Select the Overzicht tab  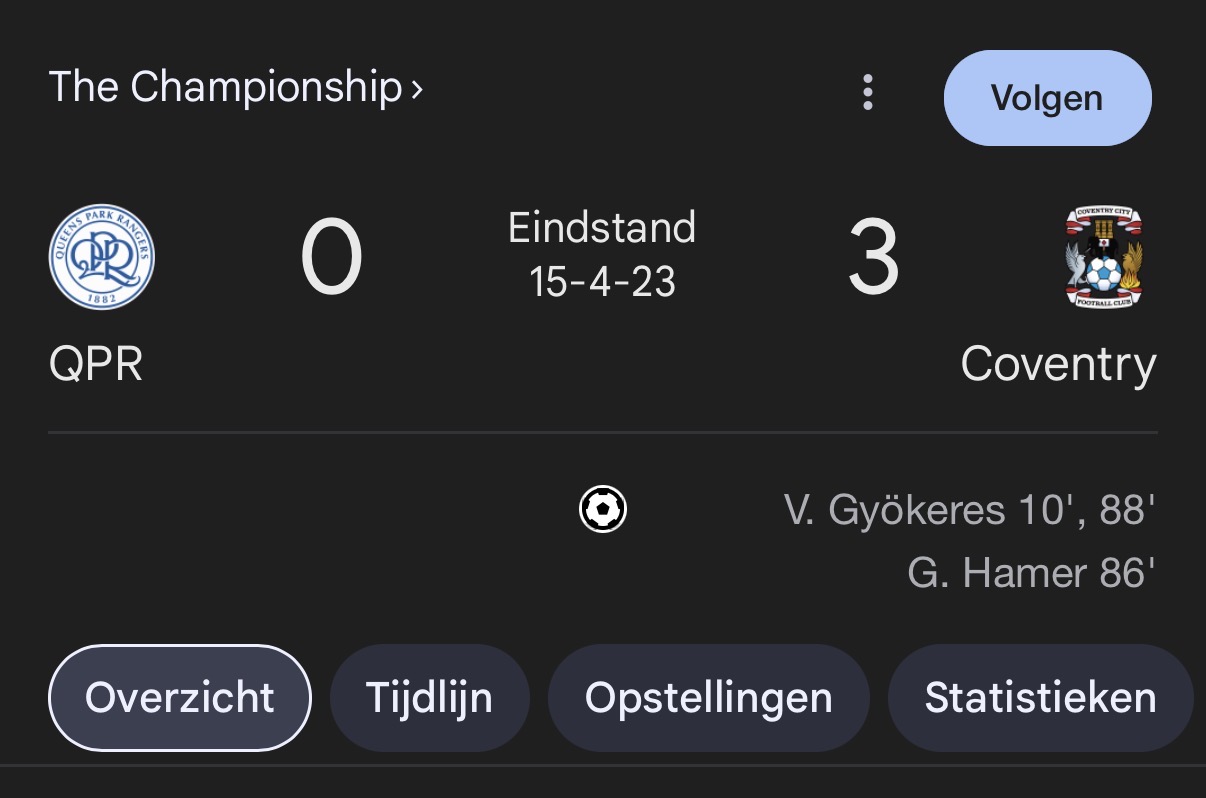click(180, 697)
